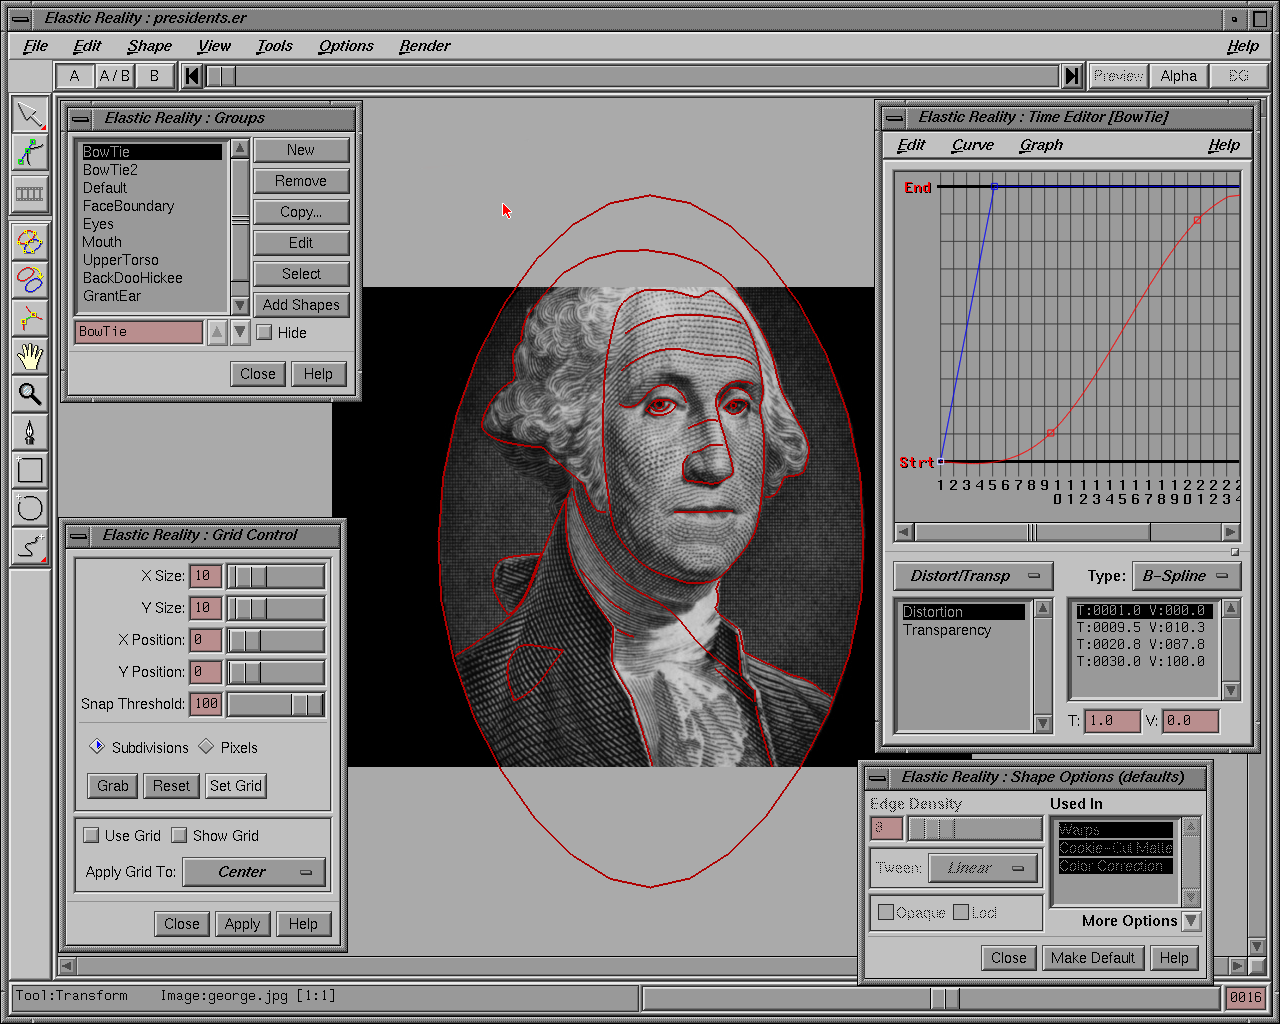
Task: Click keyframe list scroll down arrow
Action: click(1232, 690)
